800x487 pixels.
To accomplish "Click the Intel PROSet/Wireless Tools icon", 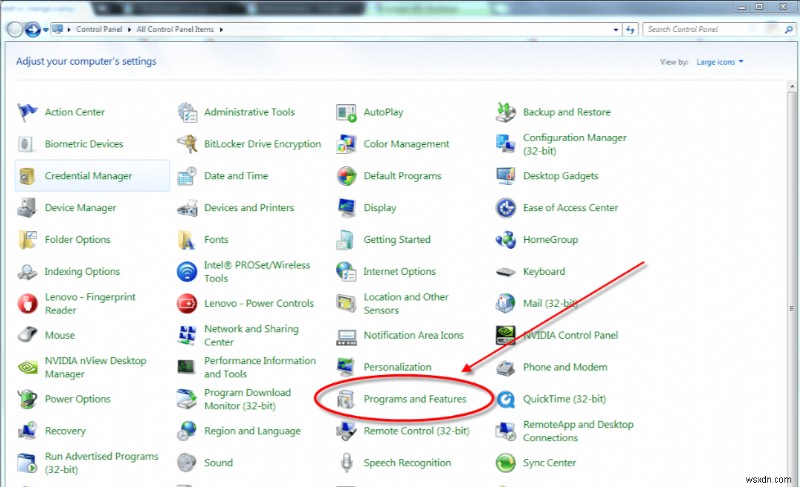I will (x=187, y=272).
